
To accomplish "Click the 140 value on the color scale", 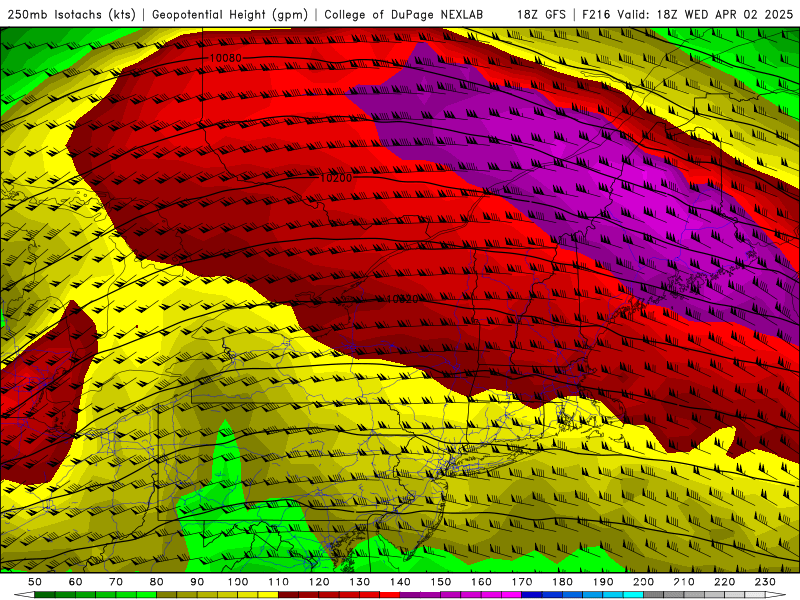I will tap(401, 582).
